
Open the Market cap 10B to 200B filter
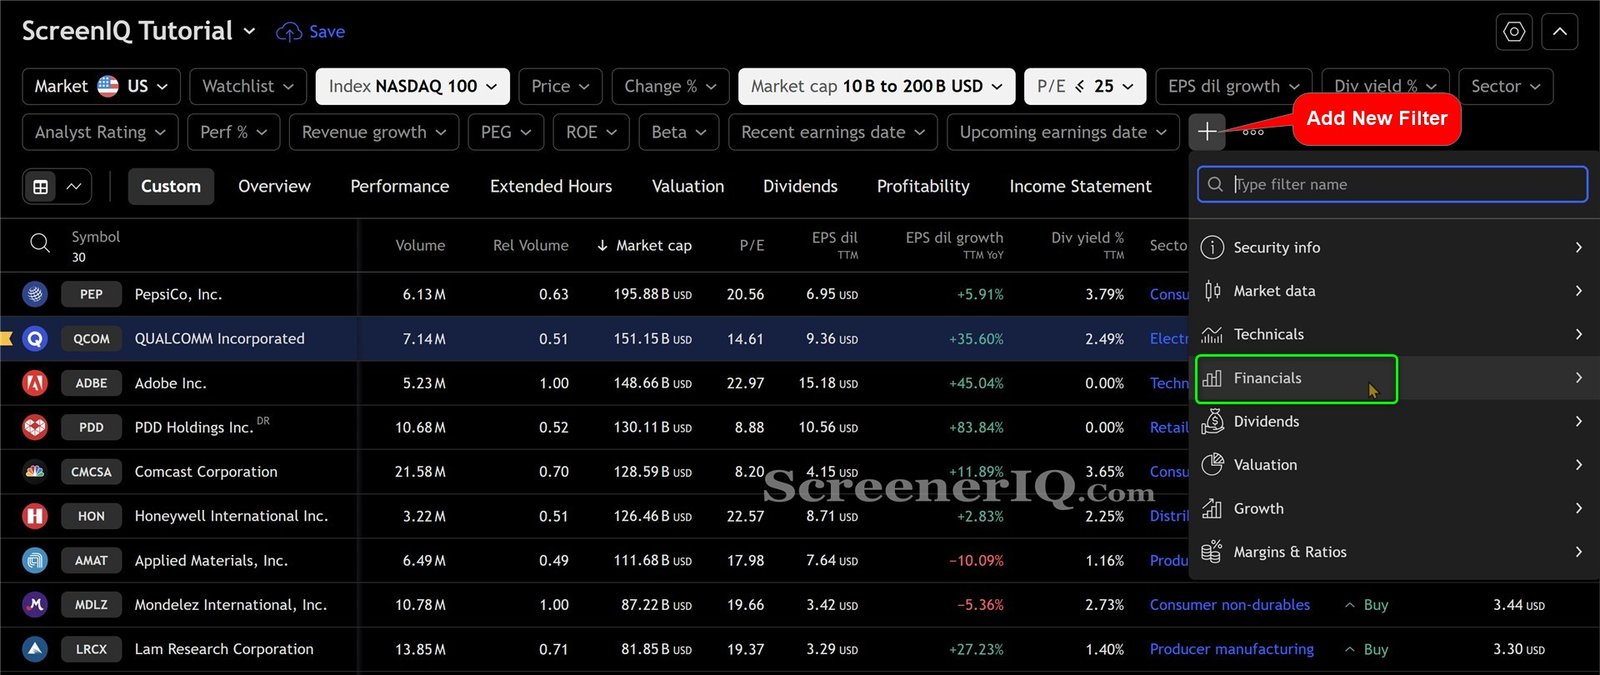coord(877,86)
